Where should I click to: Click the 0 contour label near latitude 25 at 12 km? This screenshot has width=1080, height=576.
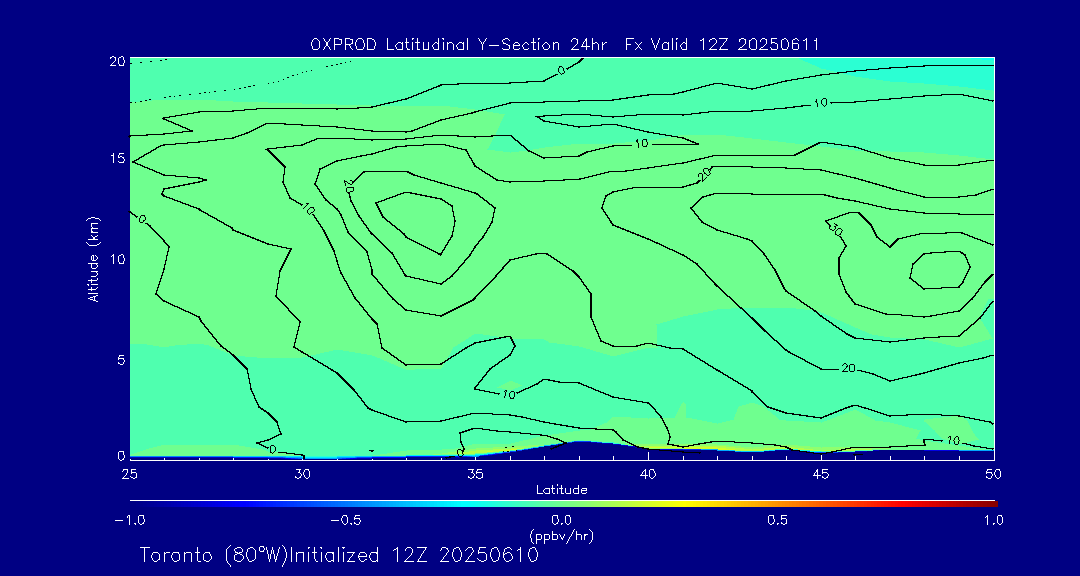(142, 219)
